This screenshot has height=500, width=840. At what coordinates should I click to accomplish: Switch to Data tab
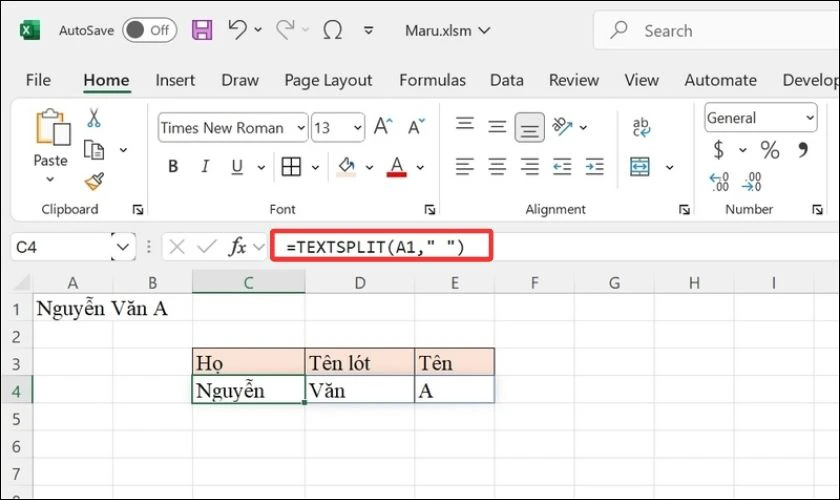pos(507,80)
